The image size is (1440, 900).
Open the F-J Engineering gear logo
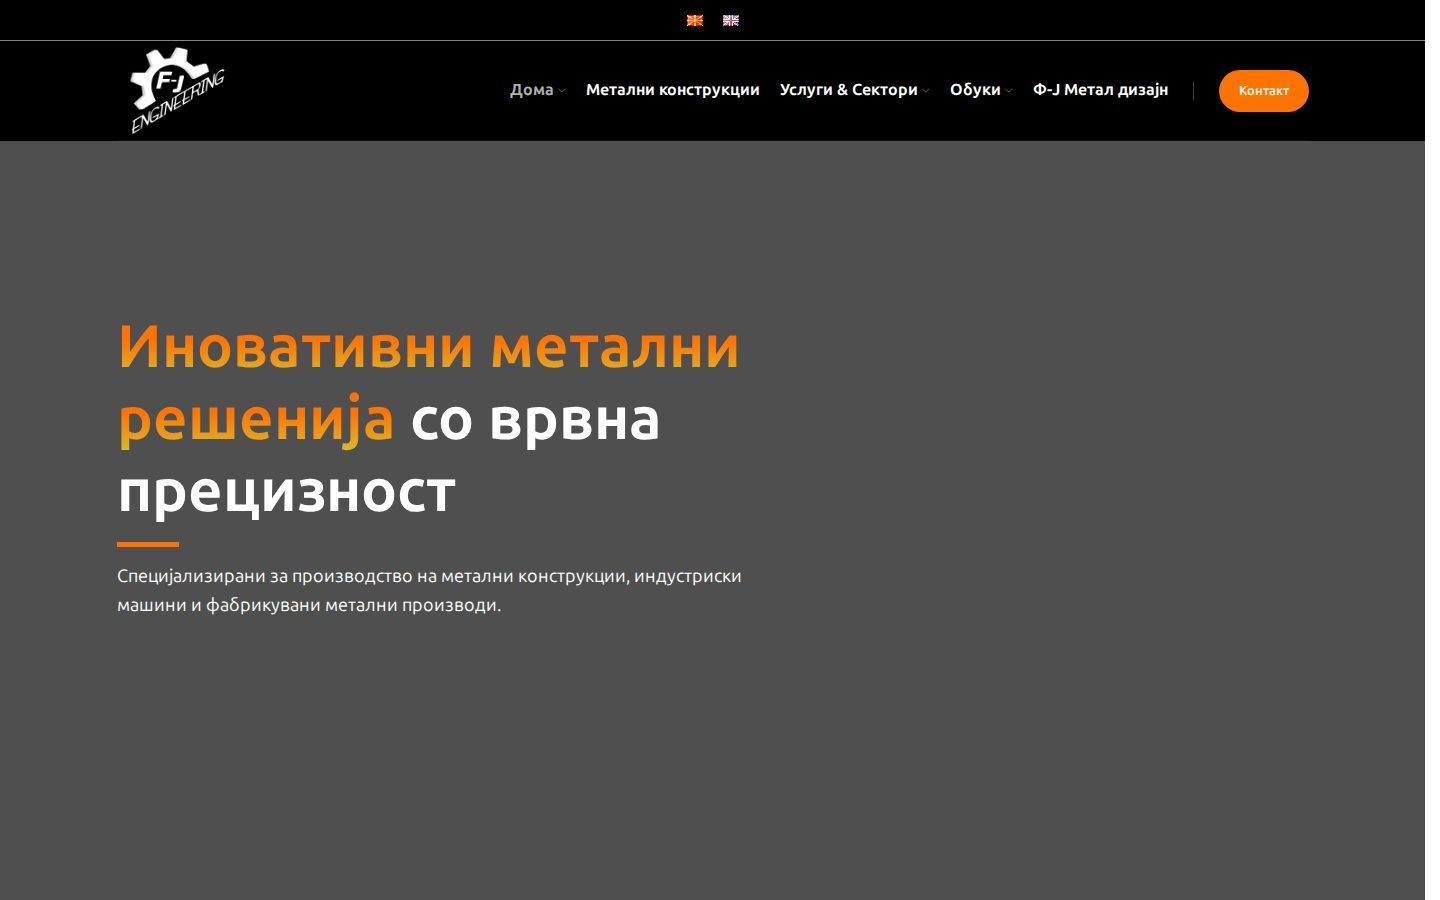[178, 90]
